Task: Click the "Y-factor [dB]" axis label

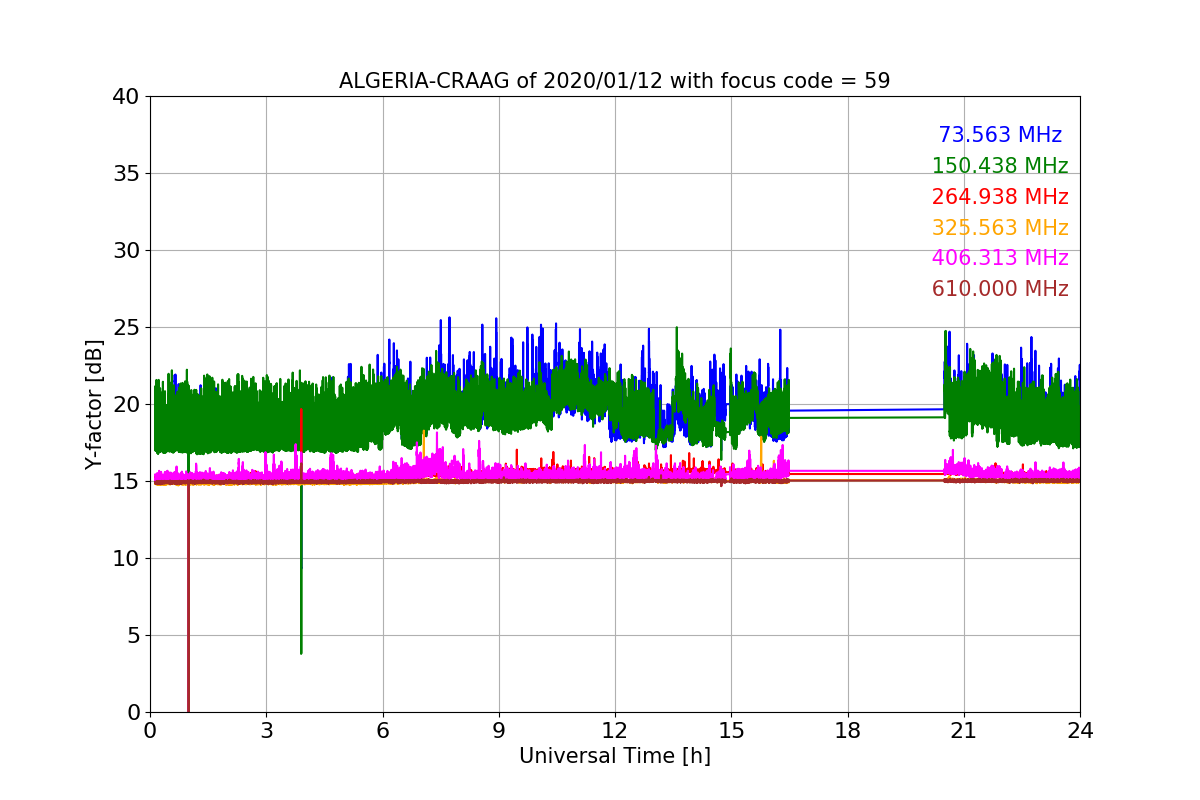Action: tap(95, 404)
